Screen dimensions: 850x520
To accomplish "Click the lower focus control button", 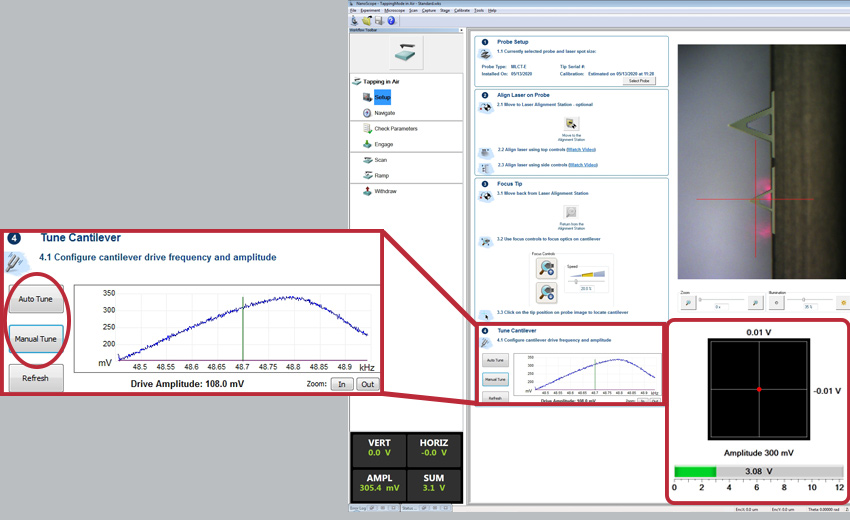I will coord(546,292).
